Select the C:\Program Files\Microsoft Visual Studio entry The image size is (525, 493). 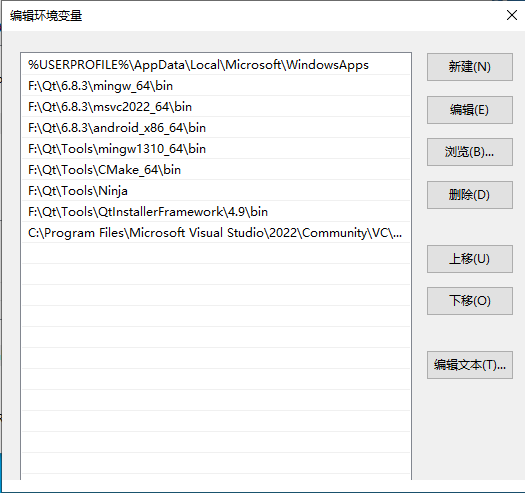(216, 233)
